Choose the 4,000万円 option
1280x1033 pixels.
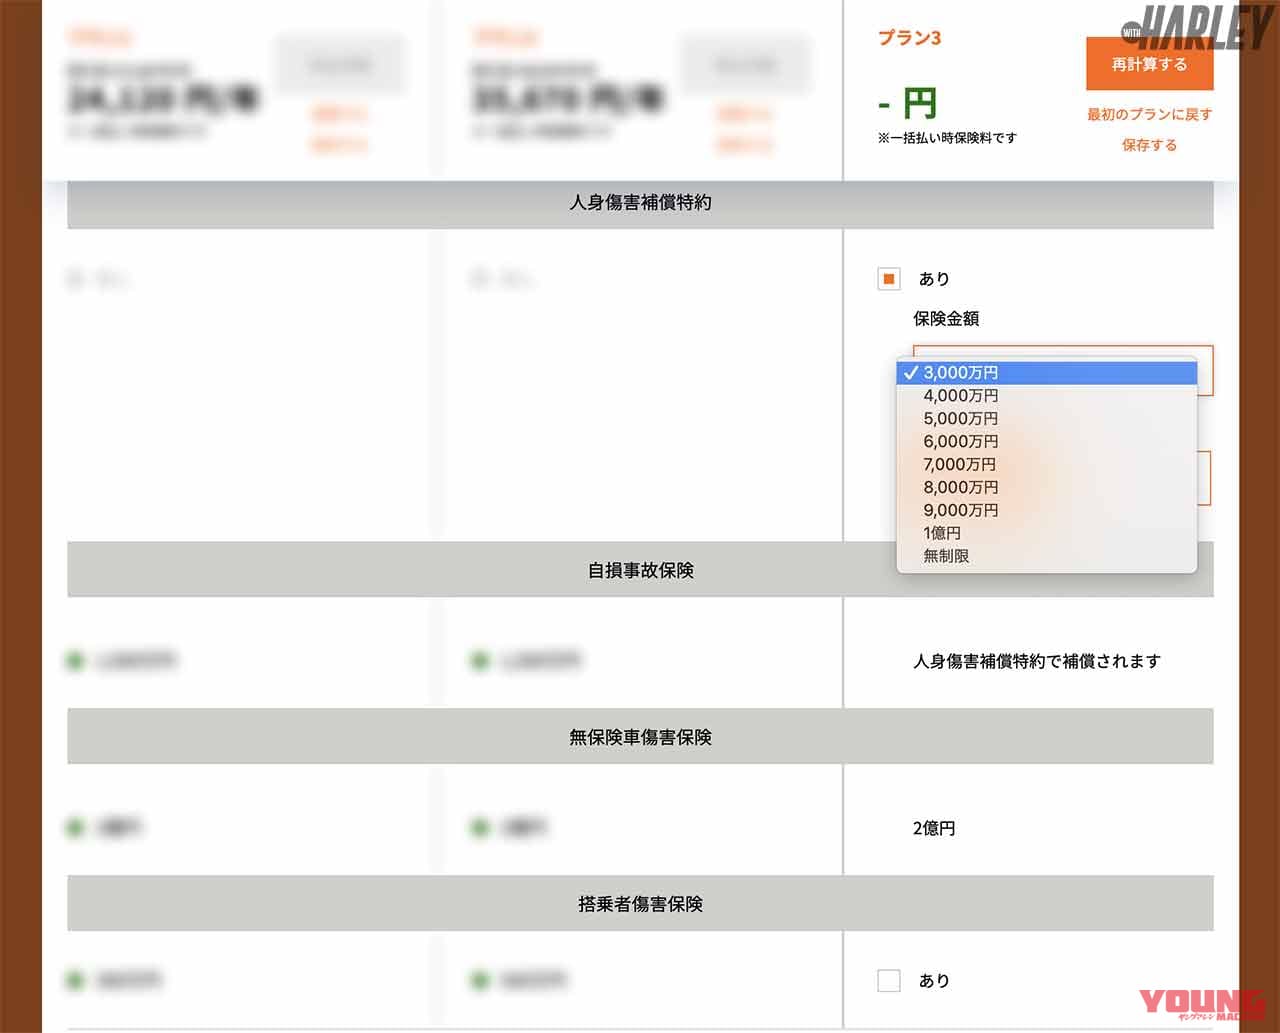(960, 395)
